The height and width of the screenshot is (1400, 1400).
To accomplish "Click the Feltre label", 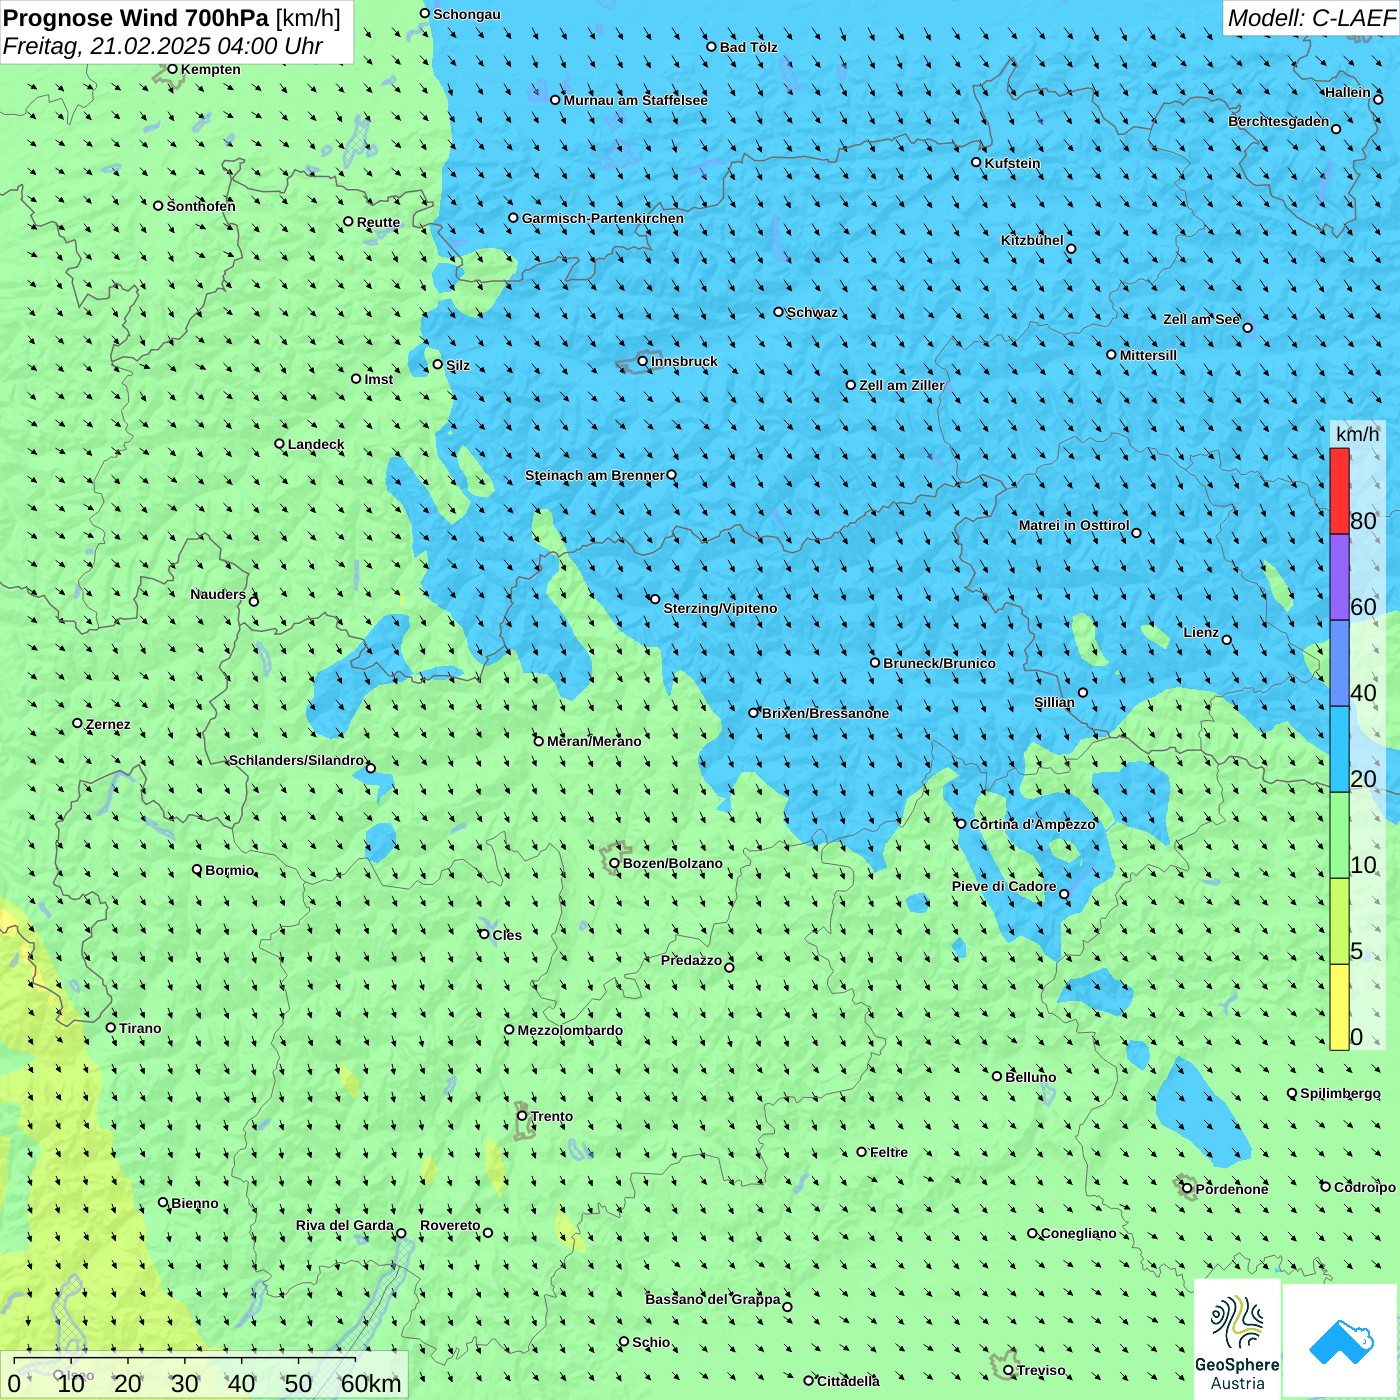I will 888,1152.
